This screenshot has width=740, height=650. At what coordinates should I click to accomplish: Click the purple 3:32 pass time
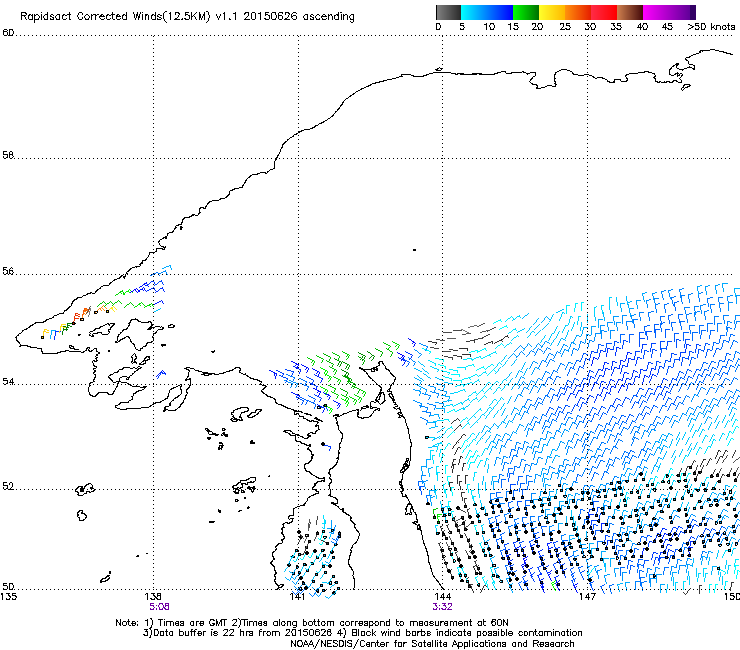coord(442,607)
